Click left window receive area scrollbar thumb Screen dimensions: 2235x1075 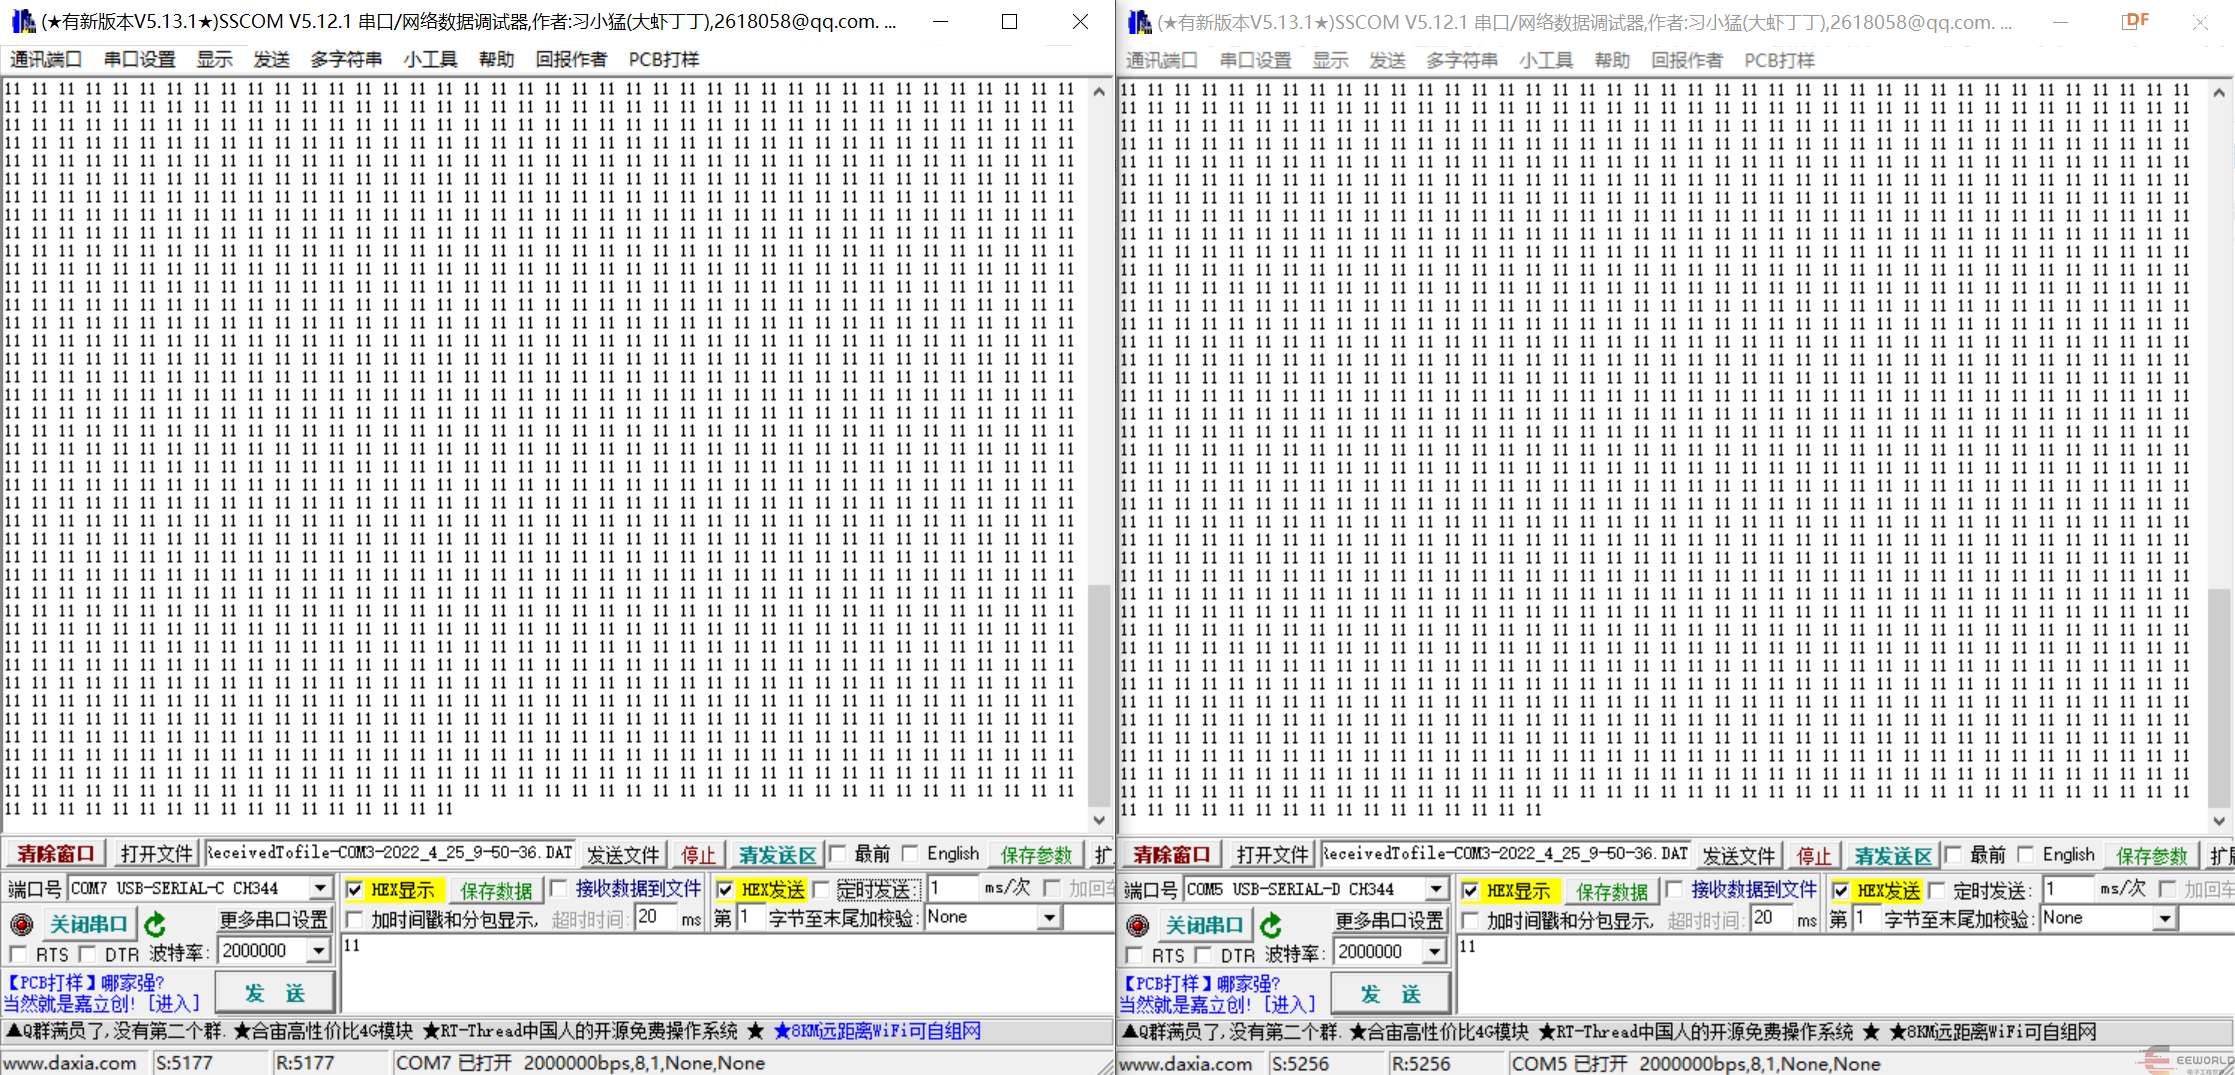1099,695
